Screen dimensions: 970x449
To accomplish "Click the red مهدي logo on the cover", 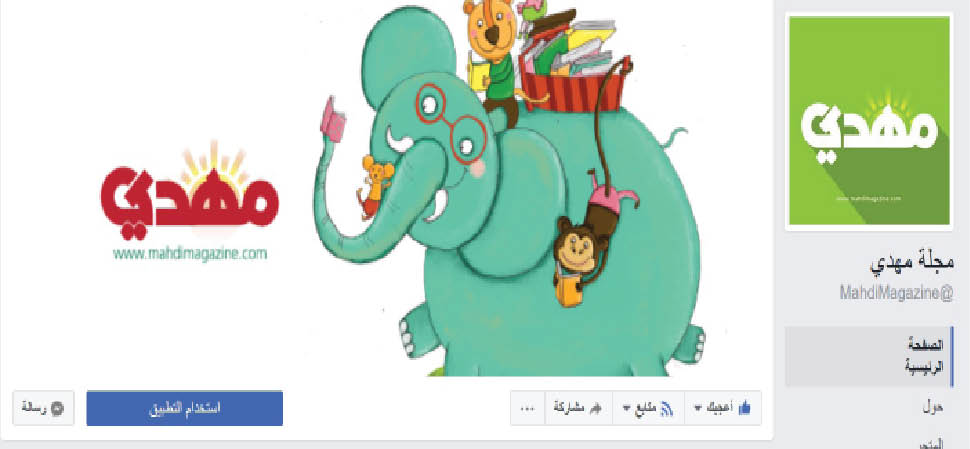I will [189, 190].
